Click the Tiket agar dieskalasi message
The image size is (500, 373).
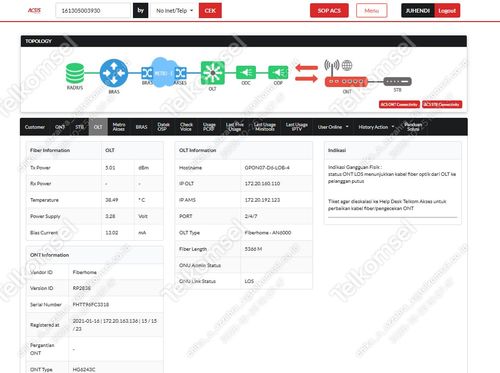coord(387,205)
